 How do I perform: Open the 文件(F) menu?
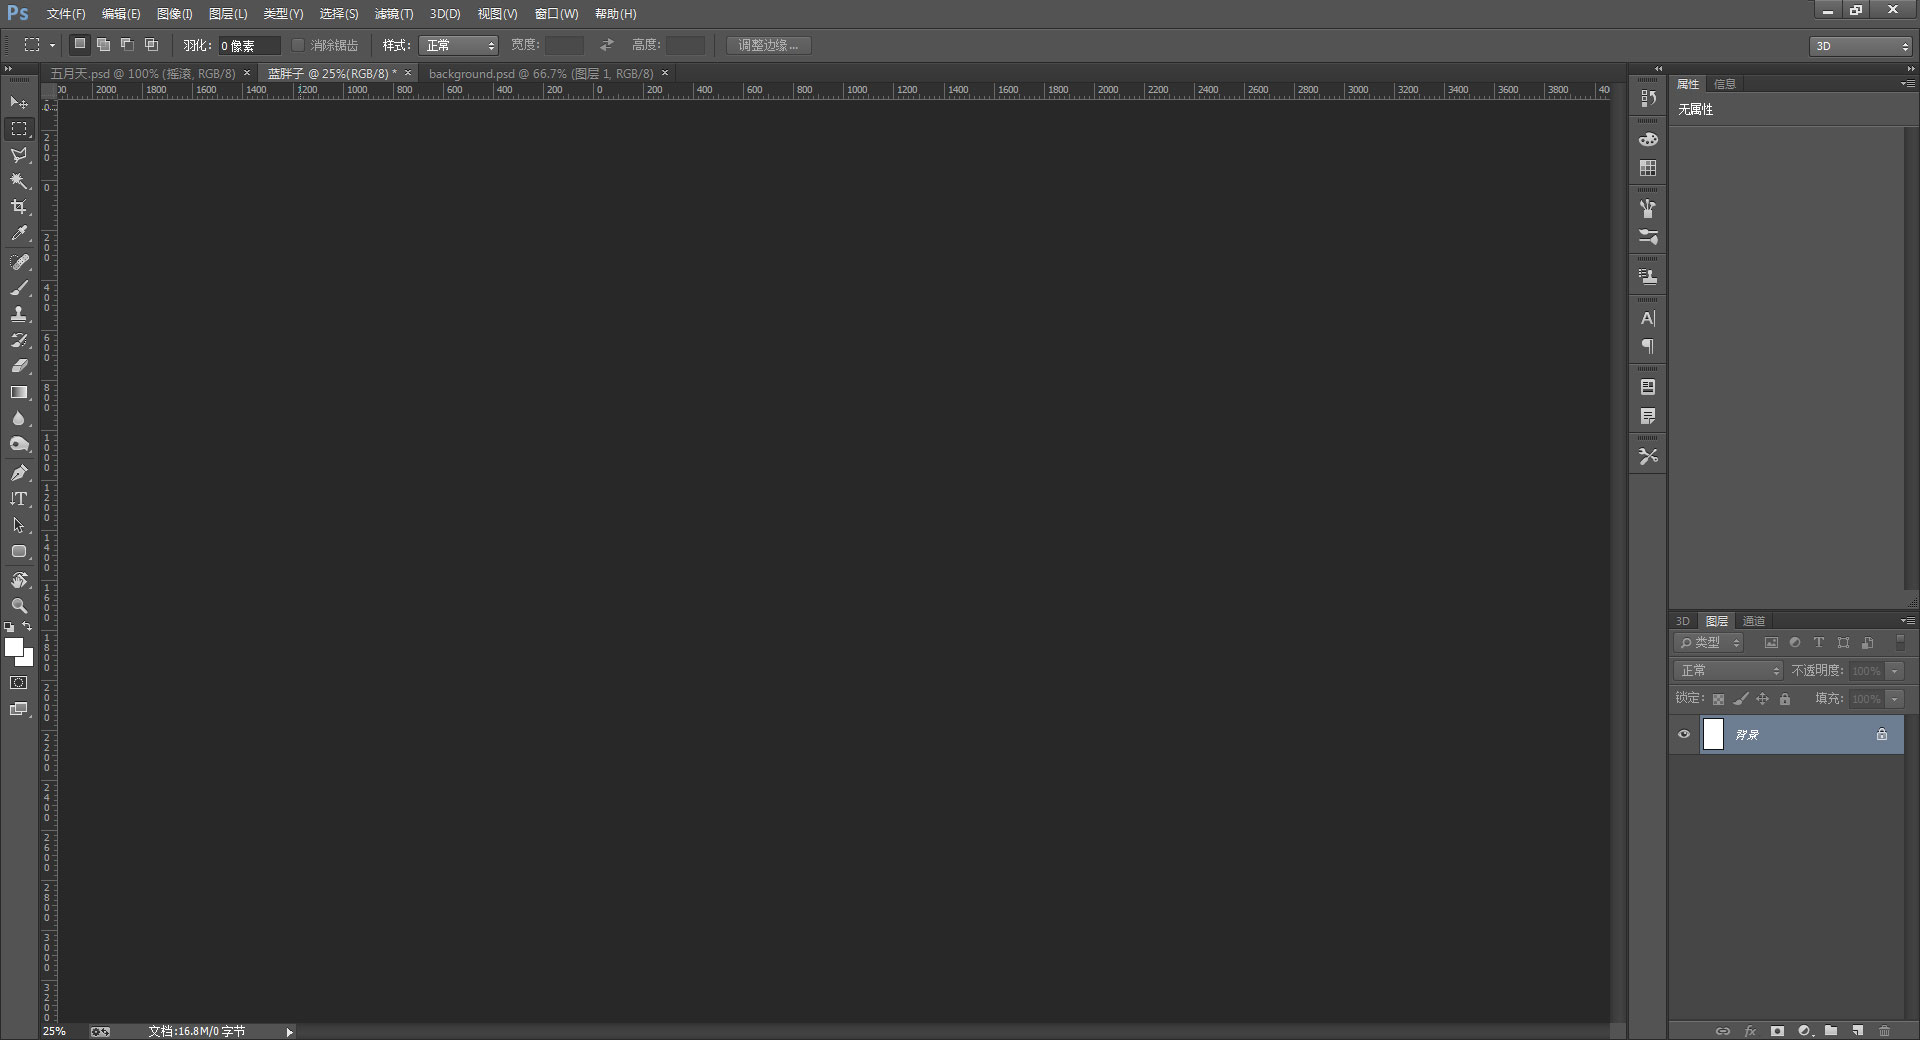click(66, 14)
